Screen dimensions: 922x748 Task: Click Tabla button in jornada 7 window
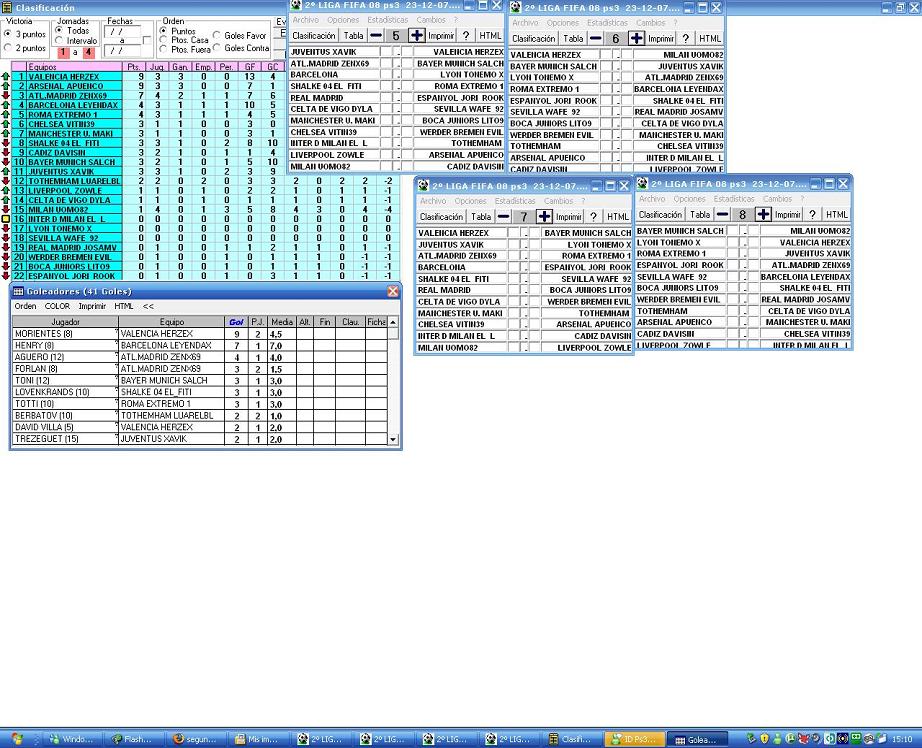click(x=481, y=216)
